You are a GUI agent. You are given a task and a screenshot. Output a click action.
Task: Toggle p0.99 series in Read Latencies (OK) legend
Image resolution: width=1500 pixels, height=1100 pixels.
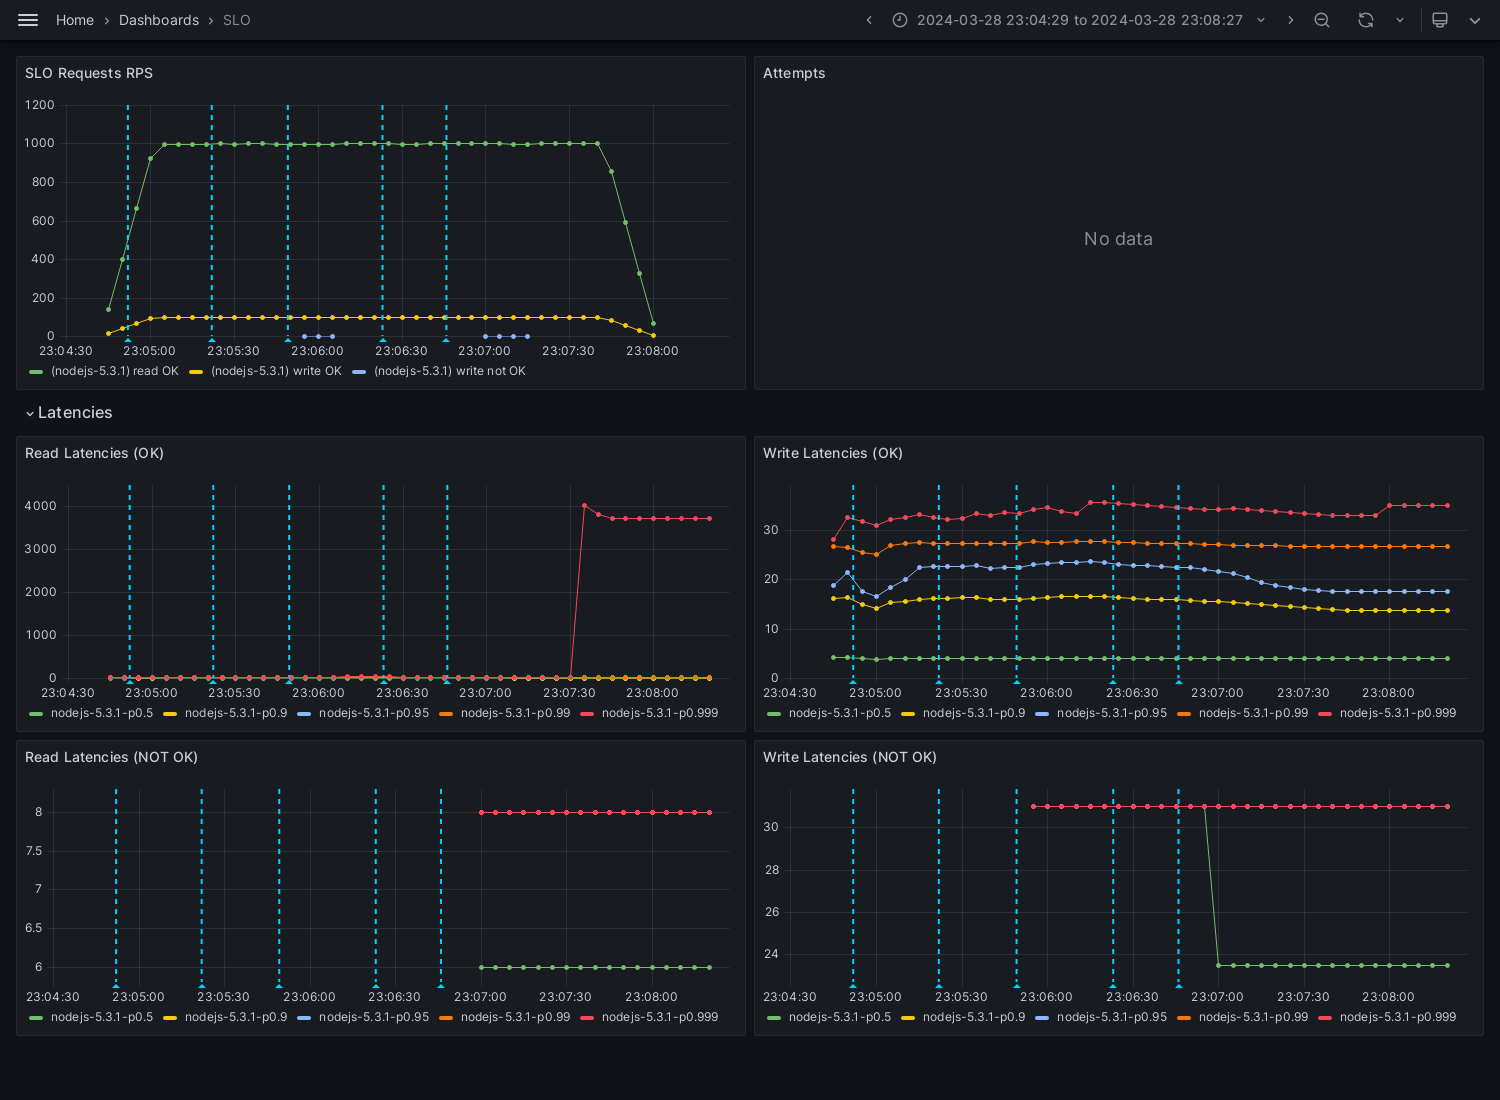[x=515, y=713]
